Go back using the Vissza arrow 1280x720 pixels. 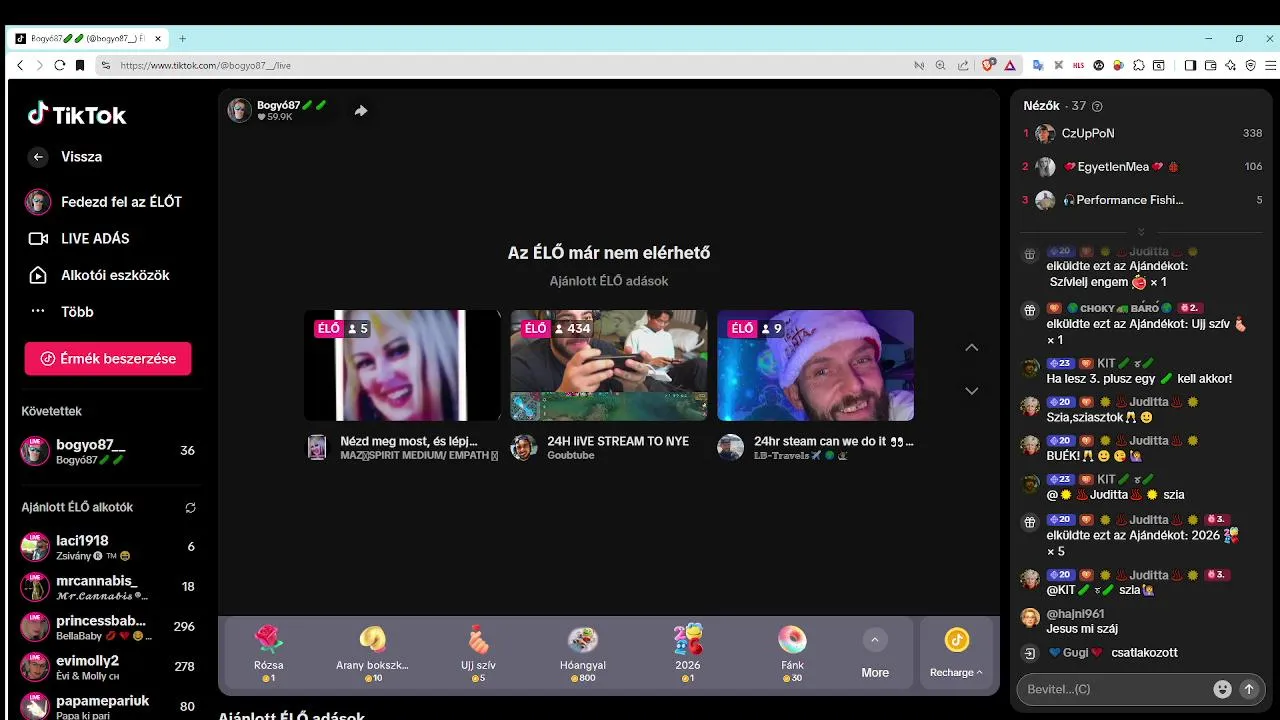coord(38,157)
